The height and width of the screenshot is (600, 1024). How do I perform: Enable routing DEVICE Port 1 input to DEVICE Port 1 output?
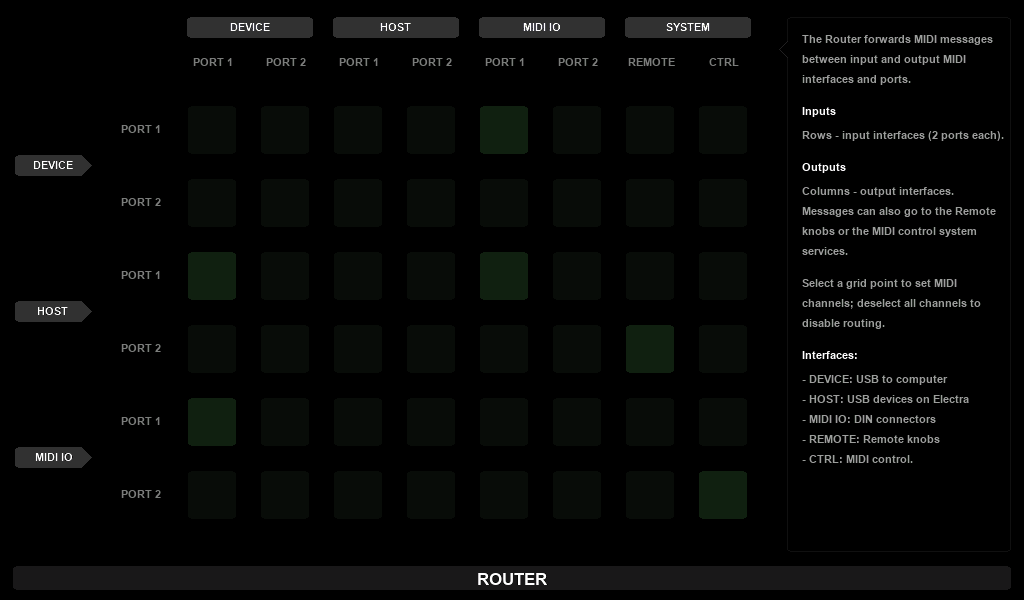click(x=212, y=130)
